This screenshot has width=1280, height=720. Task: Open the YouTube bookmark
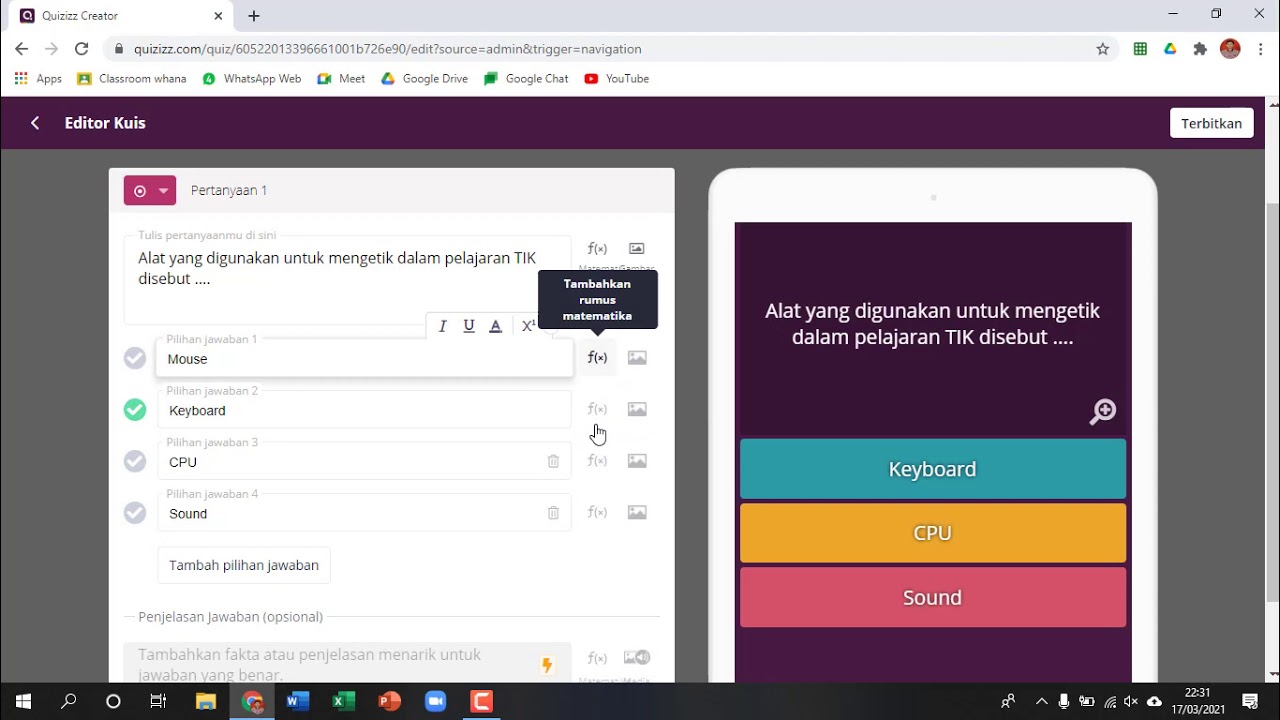616,79
